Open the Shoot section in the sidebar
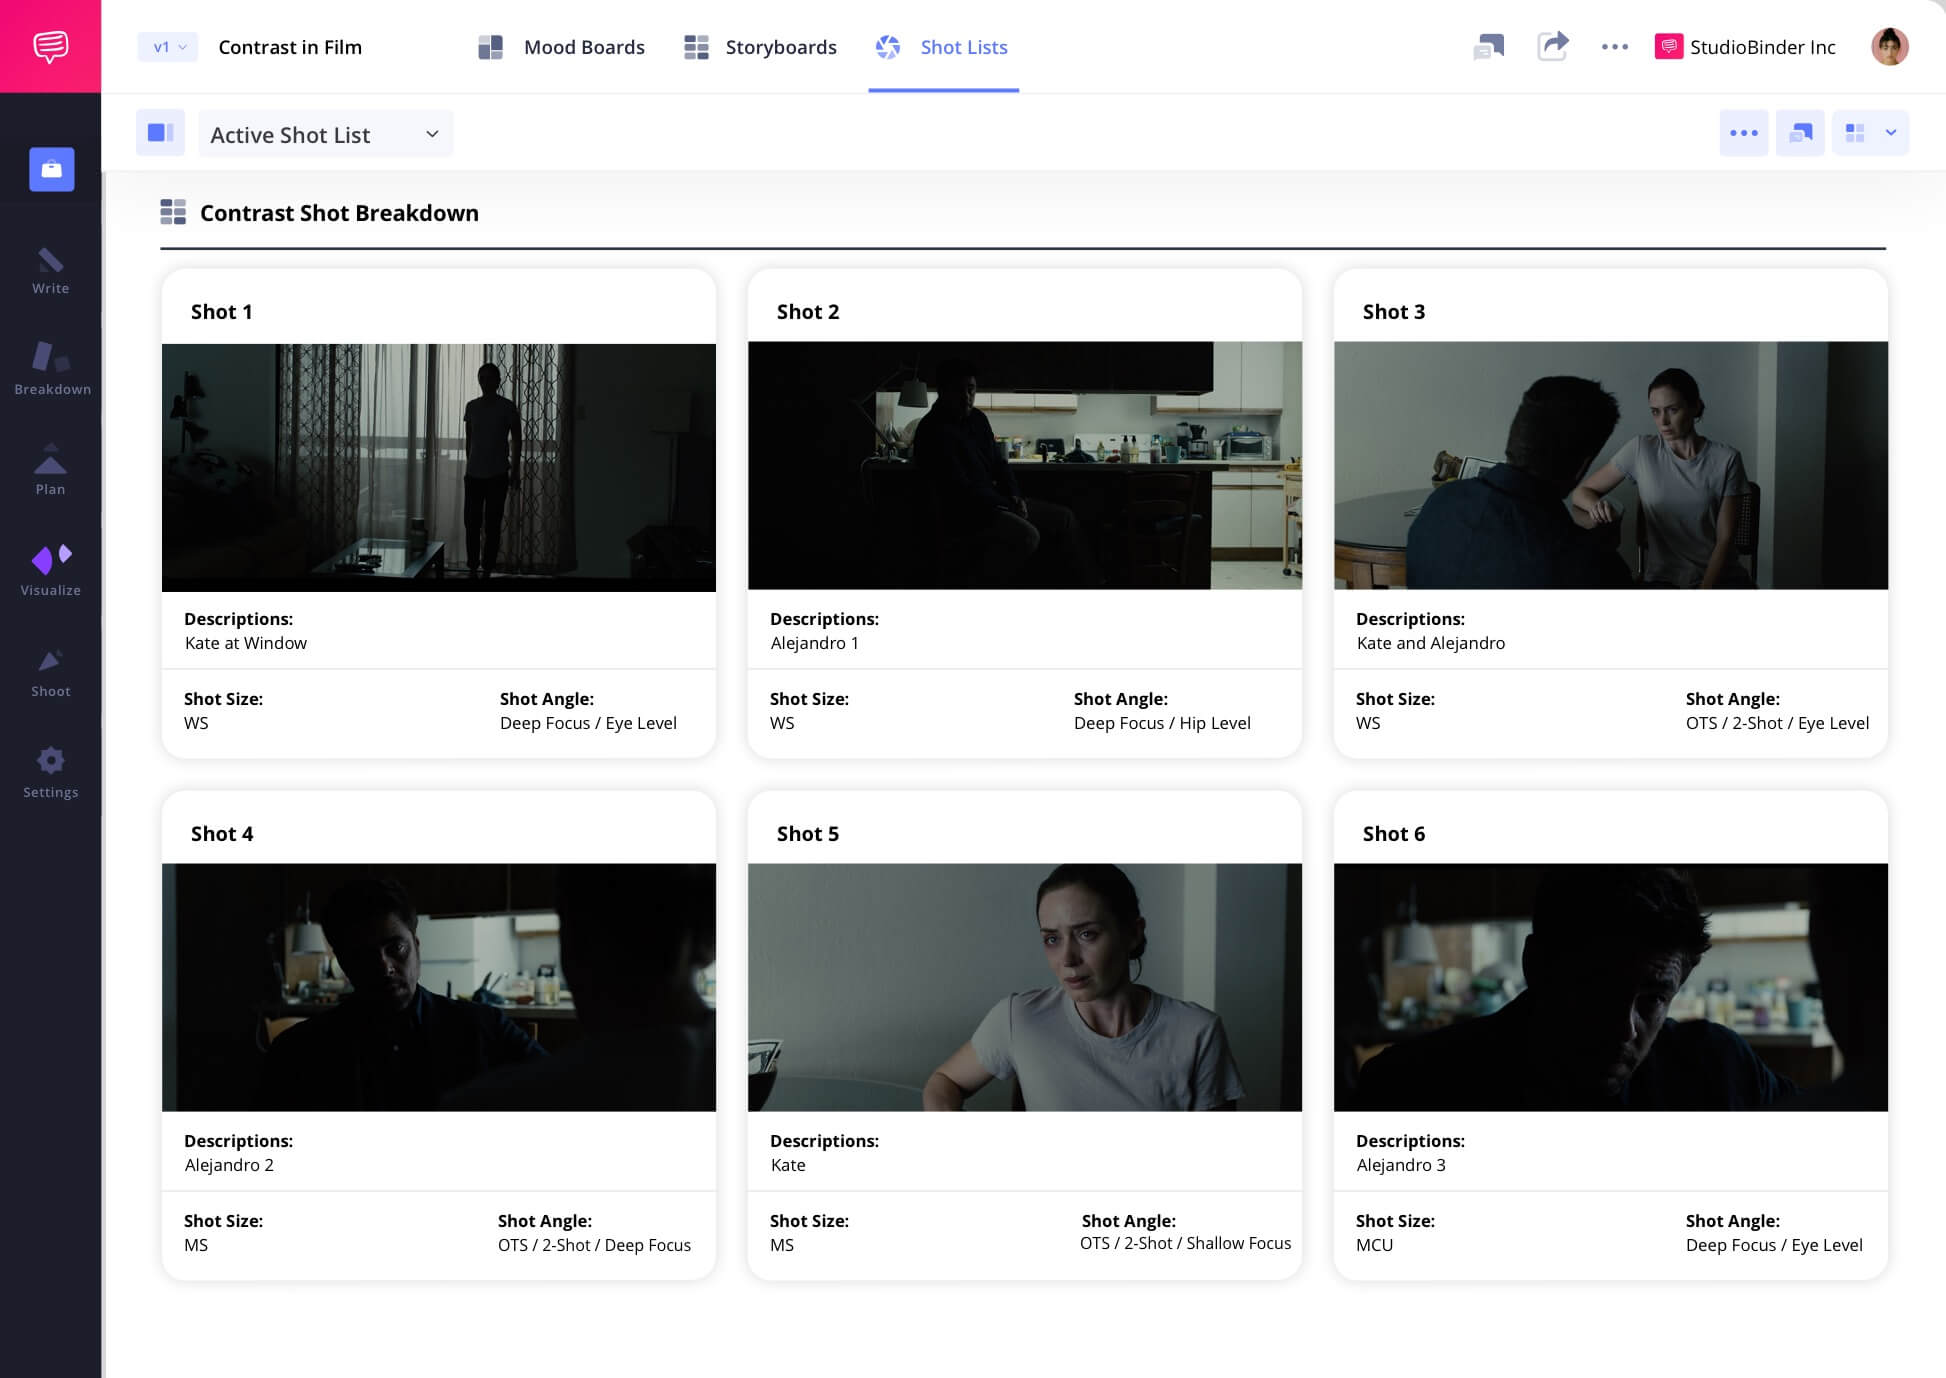Image resolution: width=1946 pixels, height=1378 pixels. pos(50,670)
